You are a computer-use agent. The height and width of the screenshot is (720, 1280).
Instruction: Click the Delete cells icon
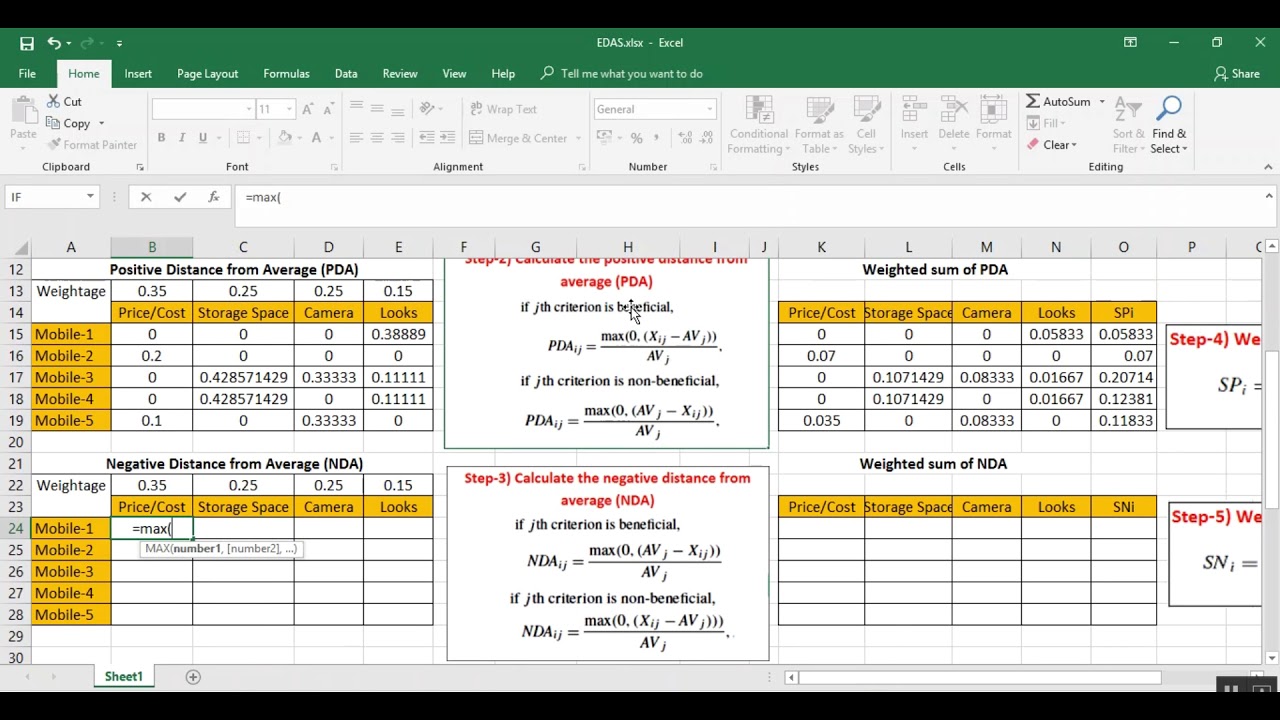tap(953, 110)
